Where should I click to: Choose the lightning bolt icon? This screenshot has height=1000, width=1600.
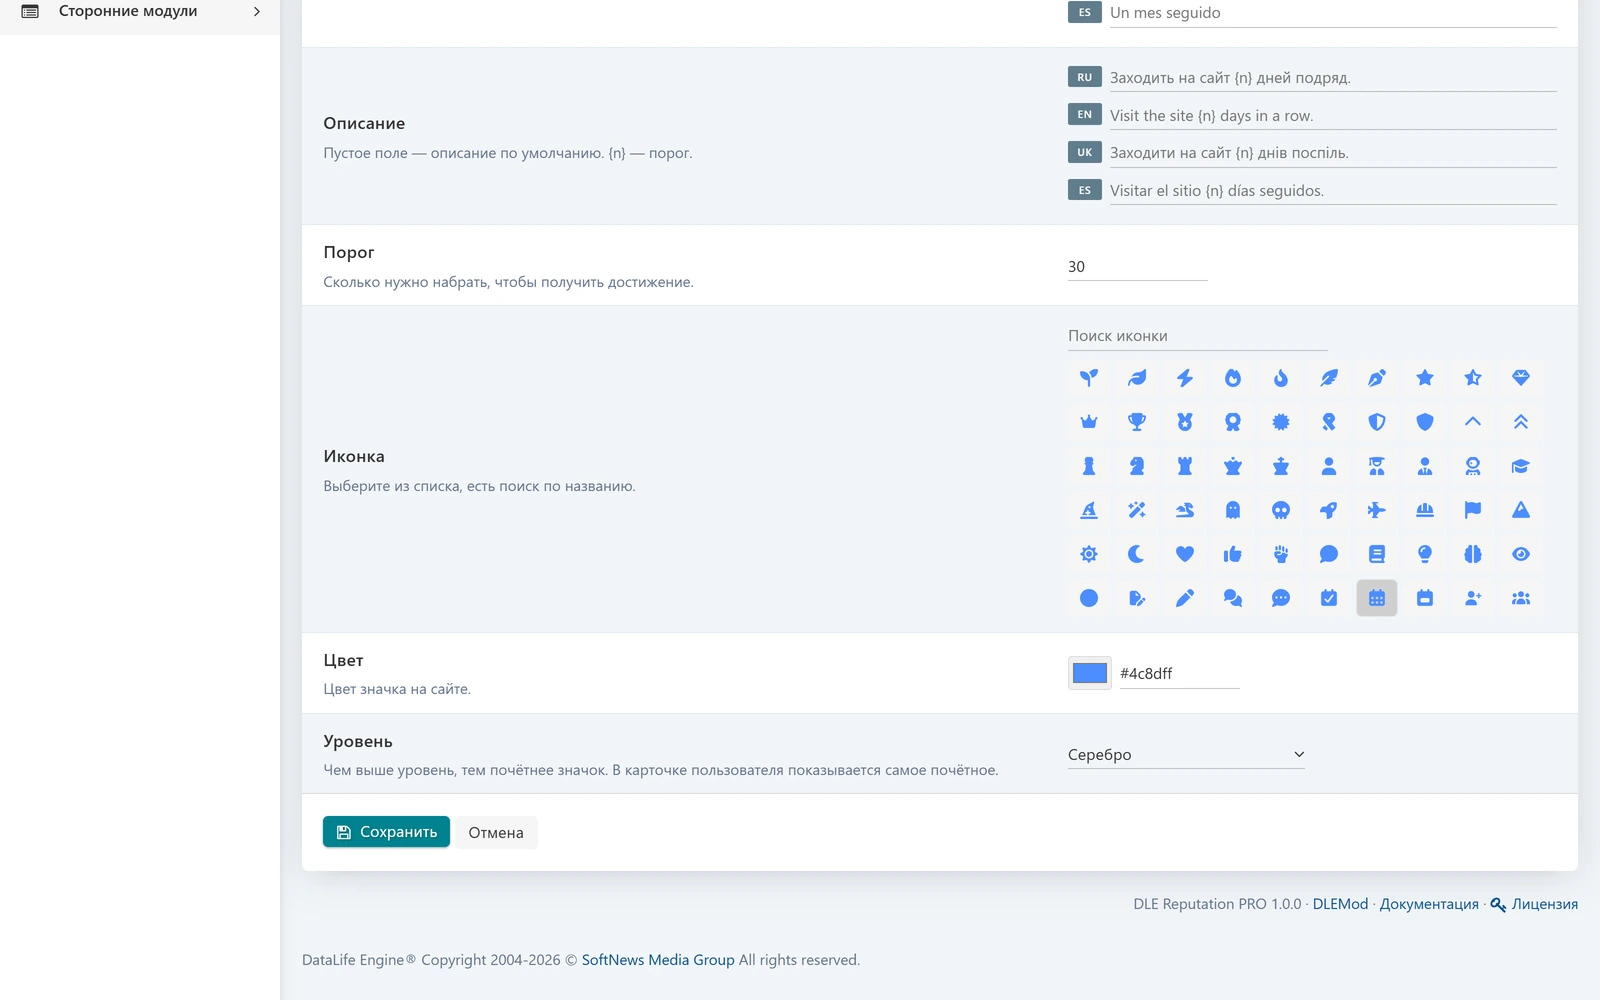tap(1185, 378)
